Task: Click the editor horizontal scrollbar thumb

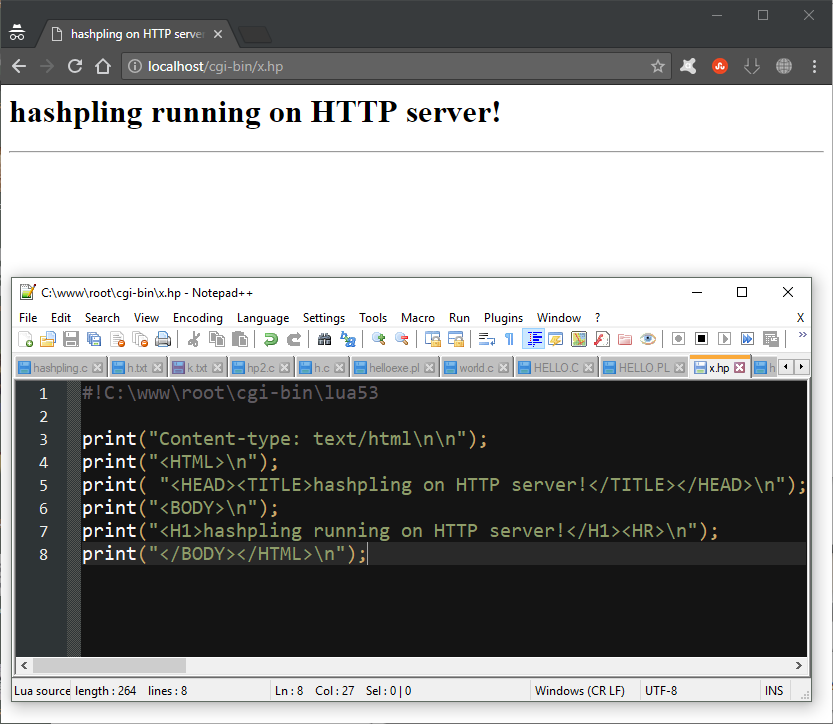Action: click(x=109, y=666)
